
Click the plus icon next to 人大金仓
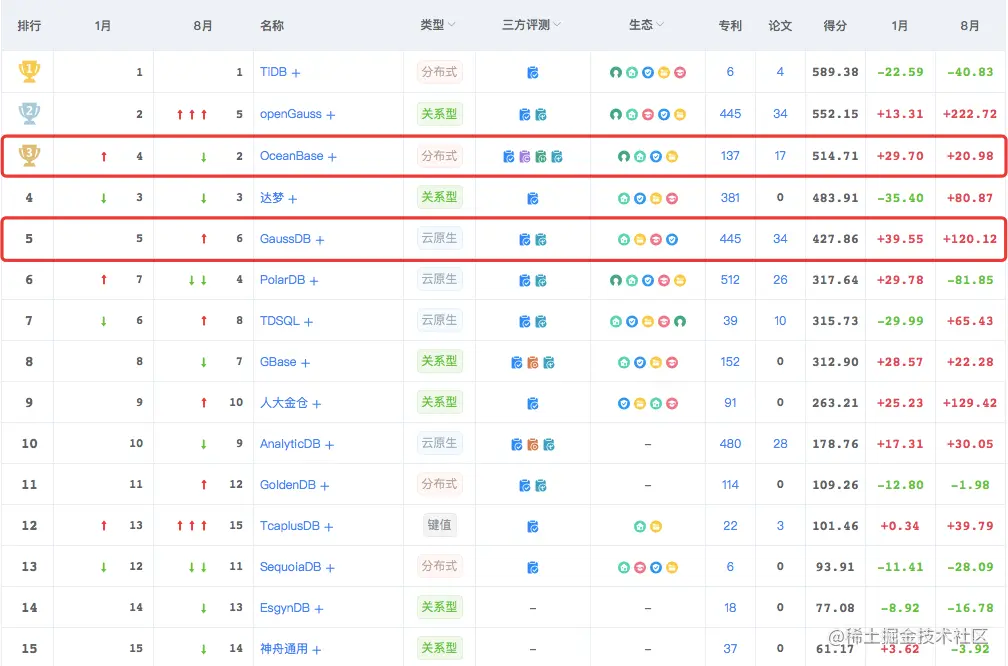point(316,404)
